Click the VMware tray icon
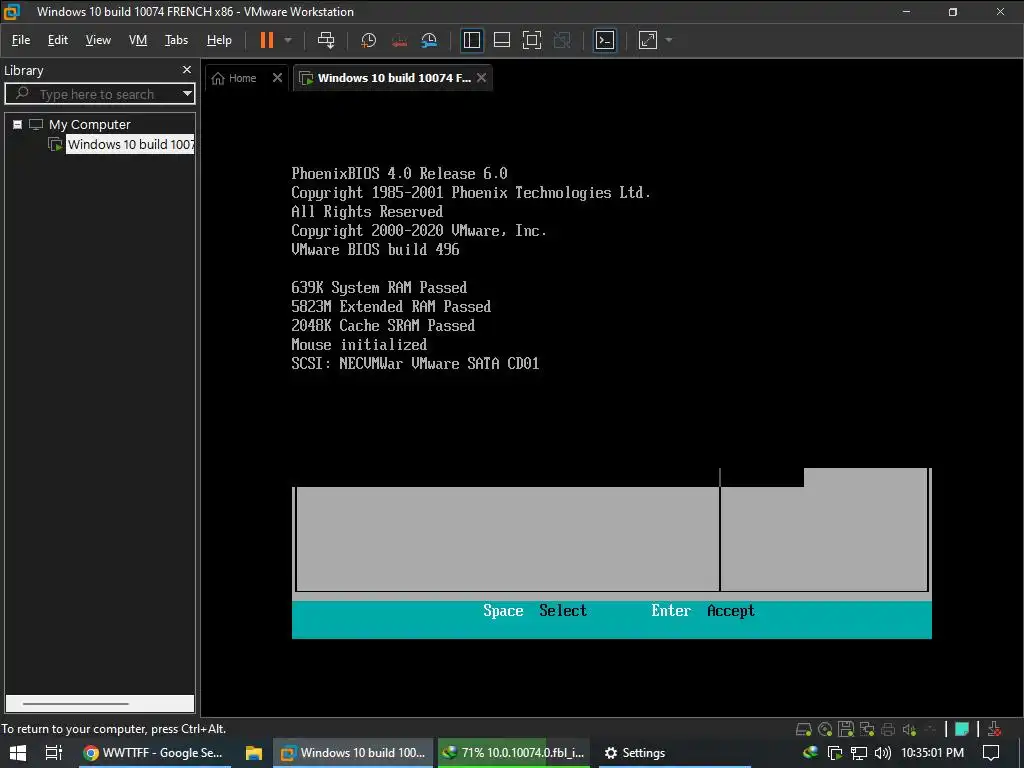The height and width of the screenshot is (768, 1024). click(x=835, y=753)
